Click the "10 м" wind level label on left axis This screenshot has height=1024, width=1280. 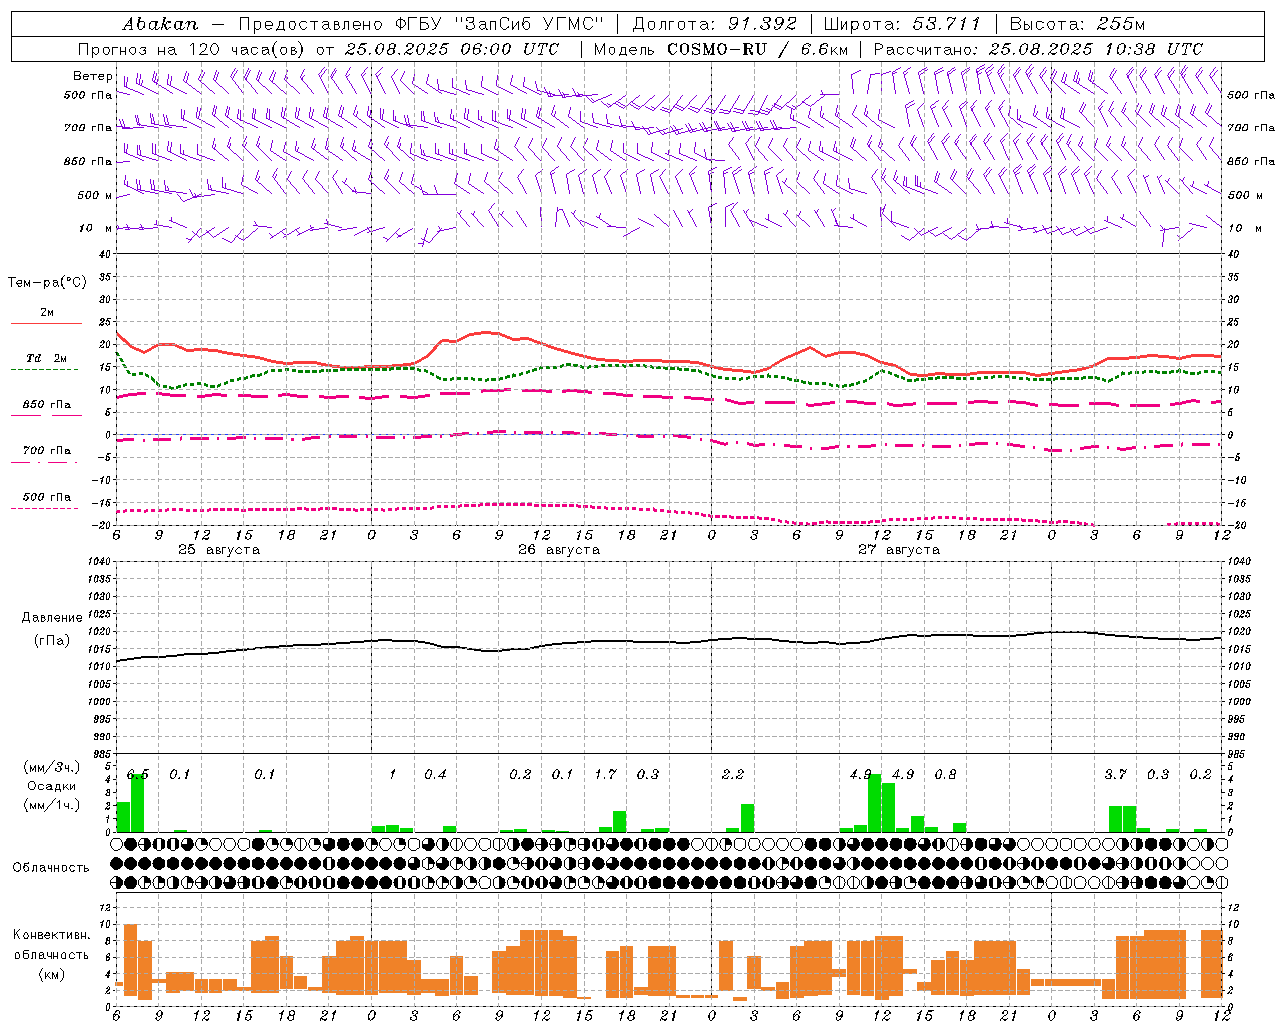pyautogui.click(x=96, y=228)
